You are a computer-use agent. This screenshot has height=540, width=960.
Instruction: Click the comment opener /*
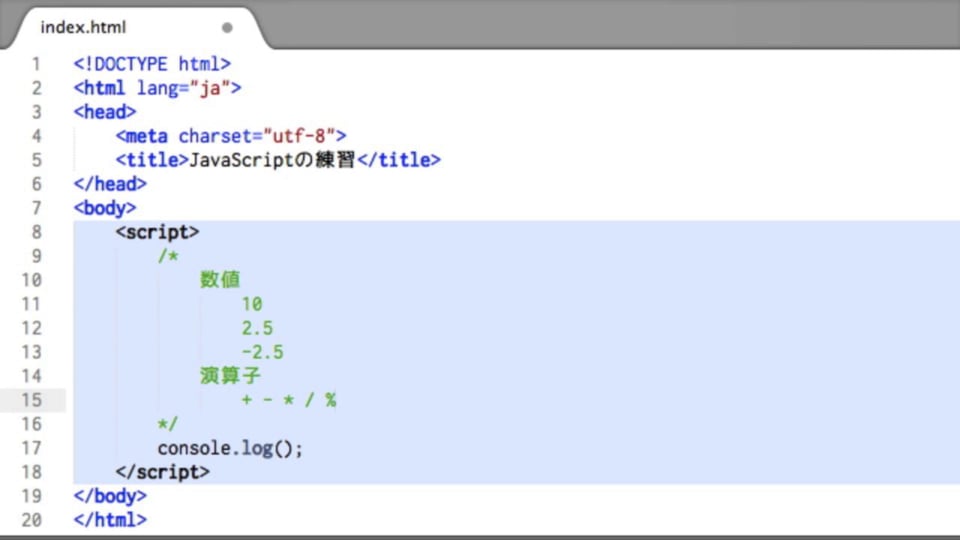pos(168,256)
